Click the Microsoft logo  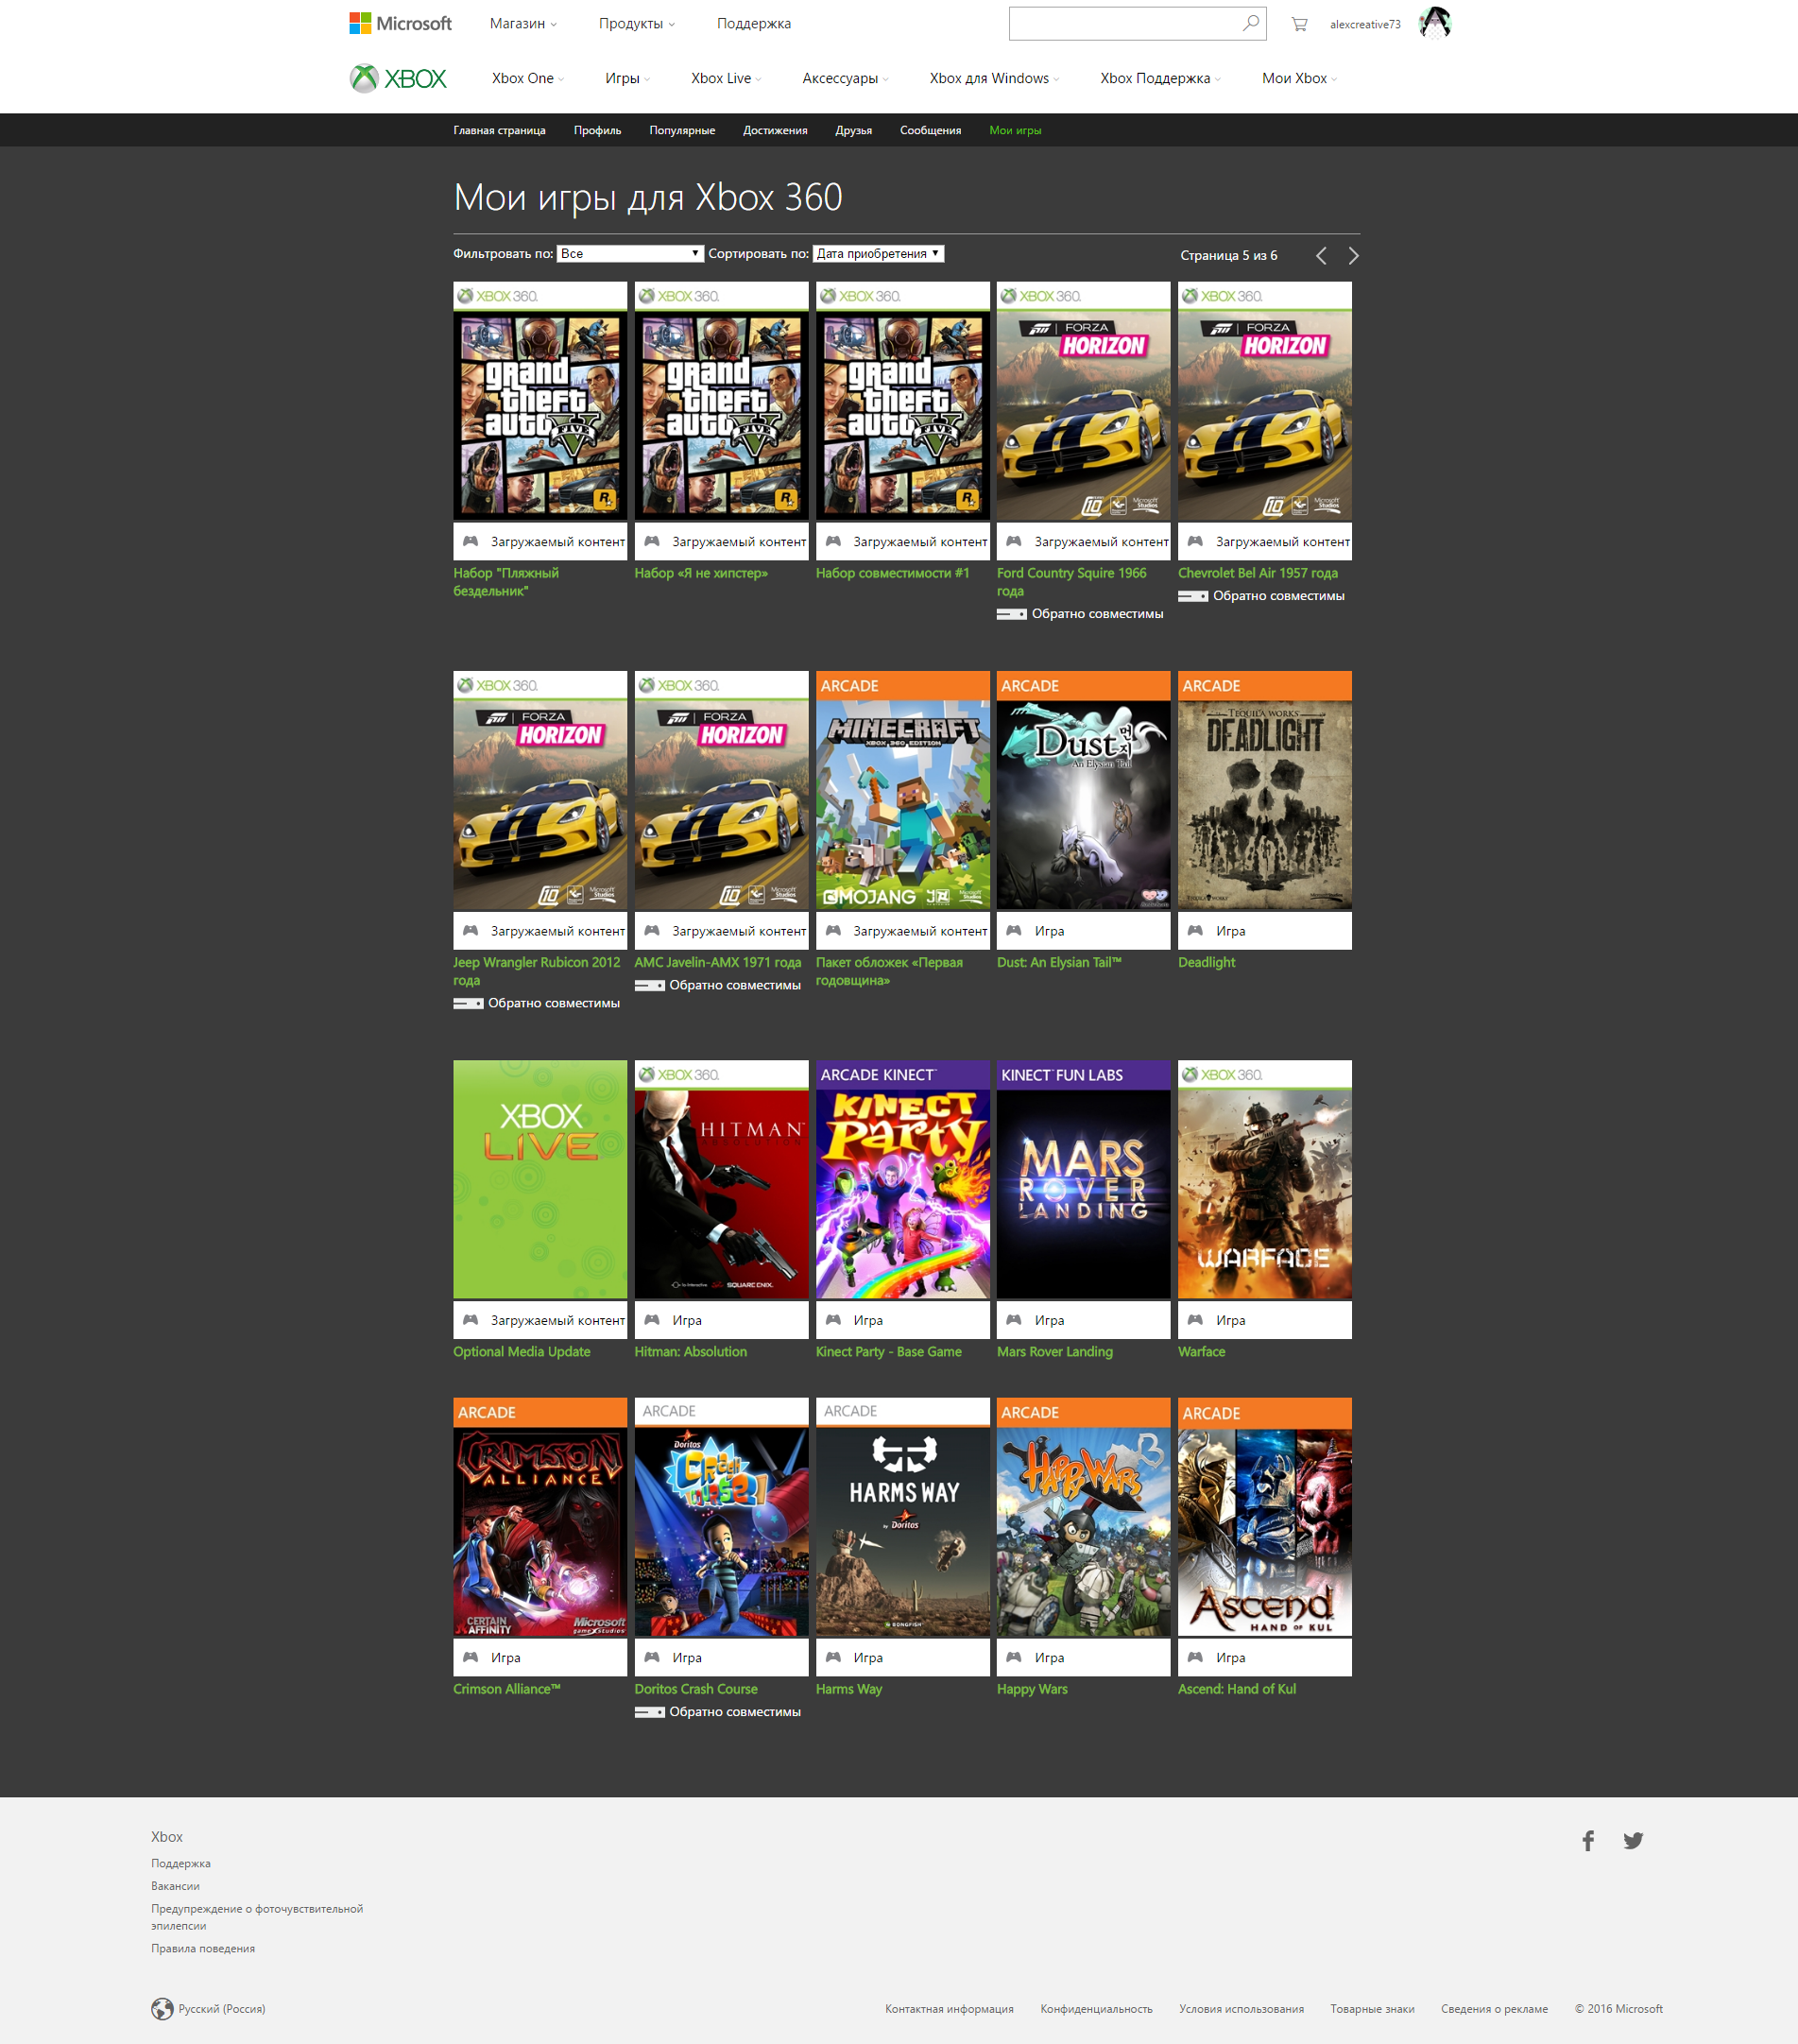400,23
